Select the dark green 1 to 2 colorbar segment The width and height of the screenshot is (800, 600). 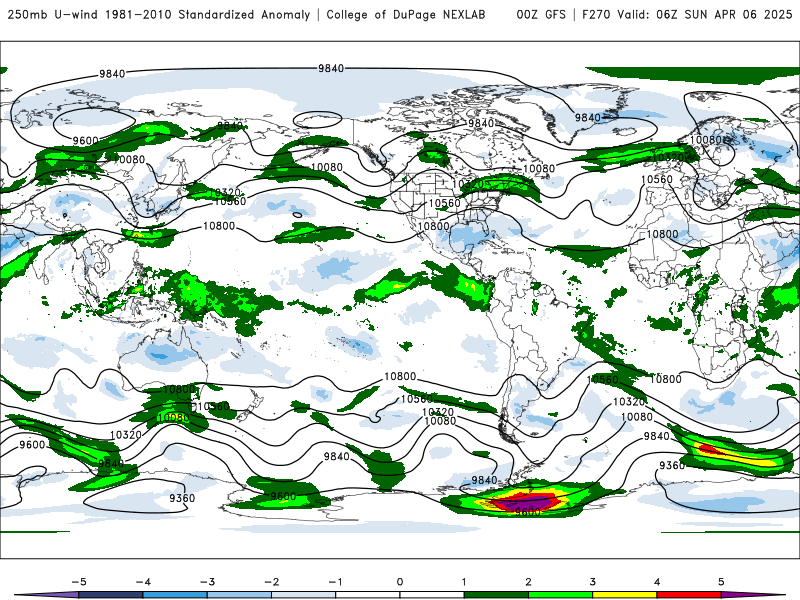click(x=496, y=595)
